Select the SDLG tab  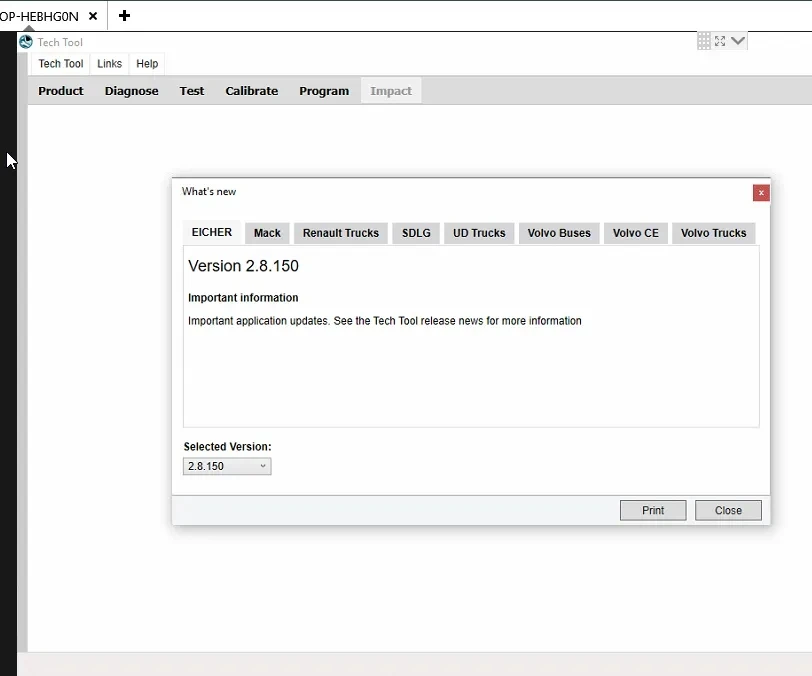pos(416,233)
